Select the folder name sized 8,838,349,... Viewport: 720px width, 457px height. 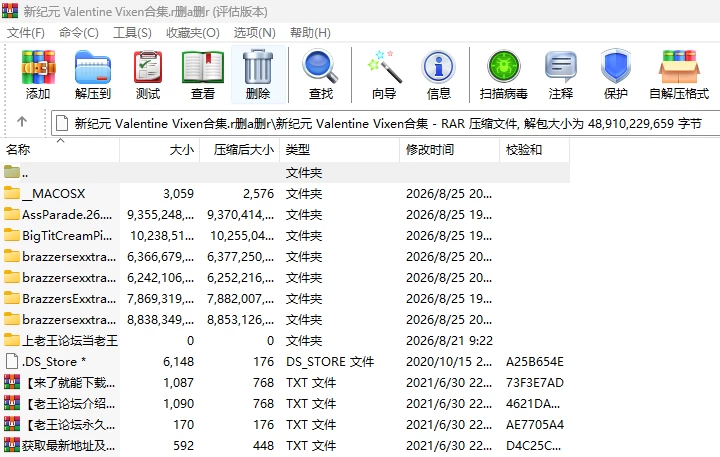click(x=69, y=320)
